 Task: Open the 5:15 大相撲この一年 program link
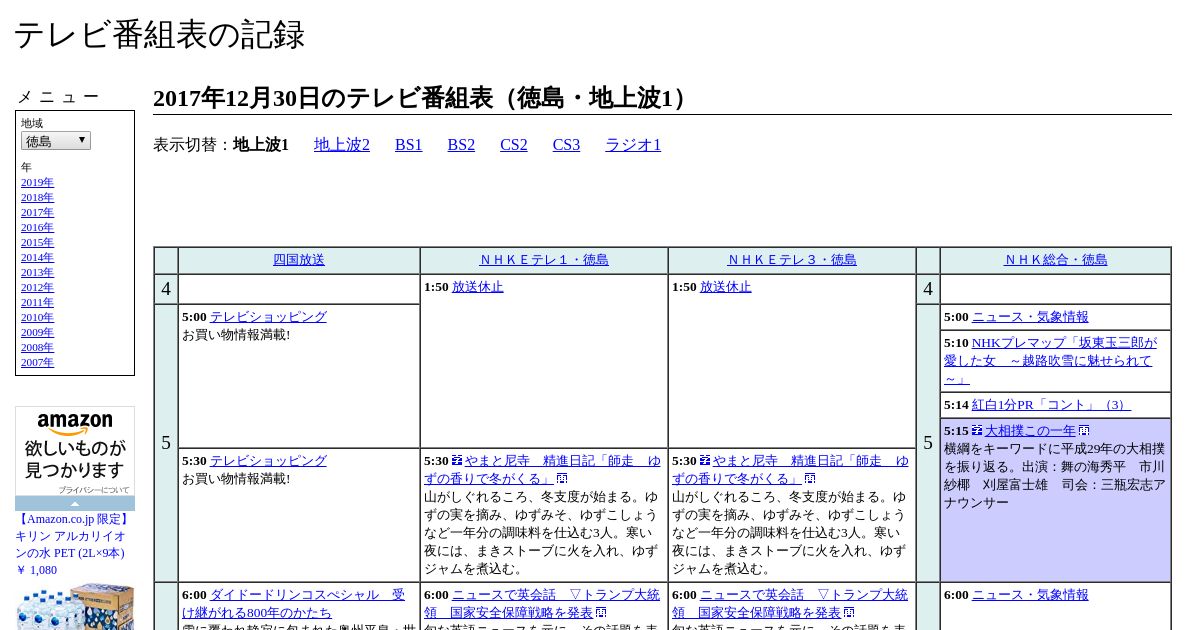(x=1030, y=431)
